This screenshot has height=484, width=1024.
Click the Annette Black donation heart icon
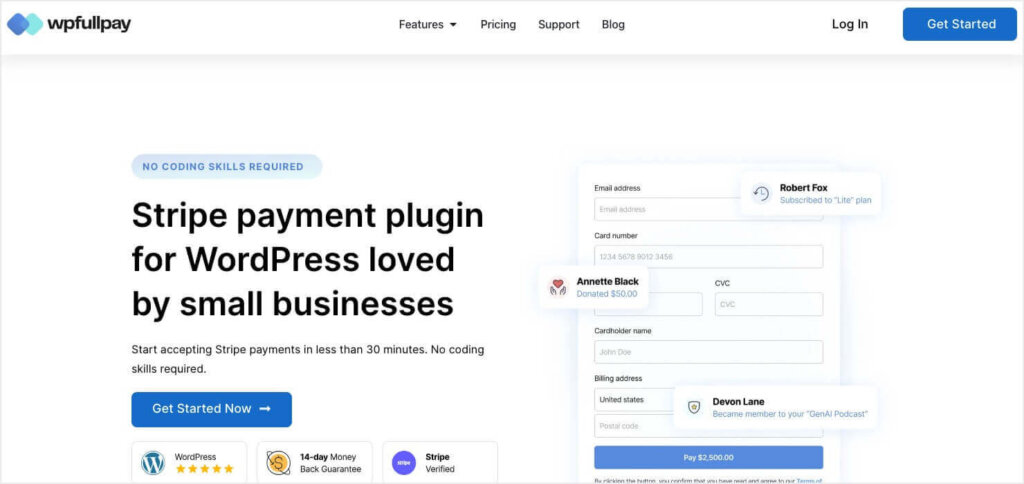[x=558, y=287]
